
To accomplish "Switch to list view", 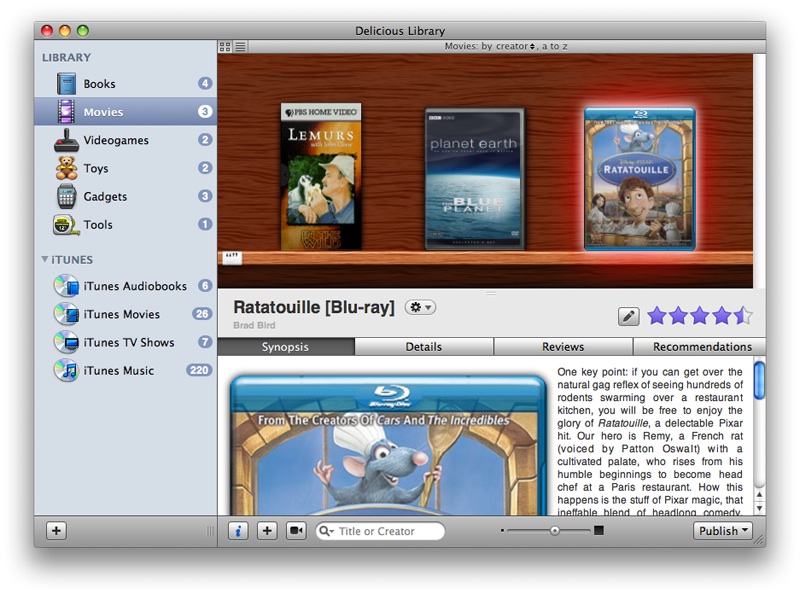I will click(x=240, y=46).
